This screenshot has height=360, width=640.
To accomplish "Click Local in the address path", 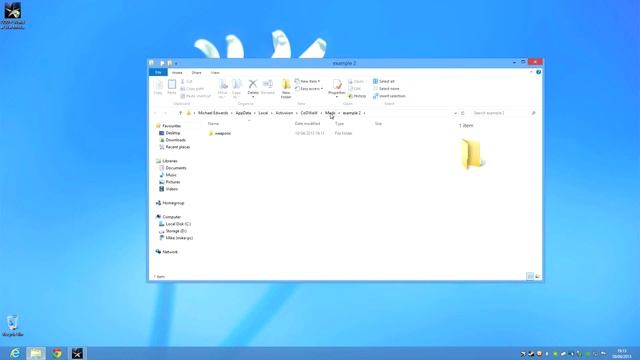I will (263, 113).
